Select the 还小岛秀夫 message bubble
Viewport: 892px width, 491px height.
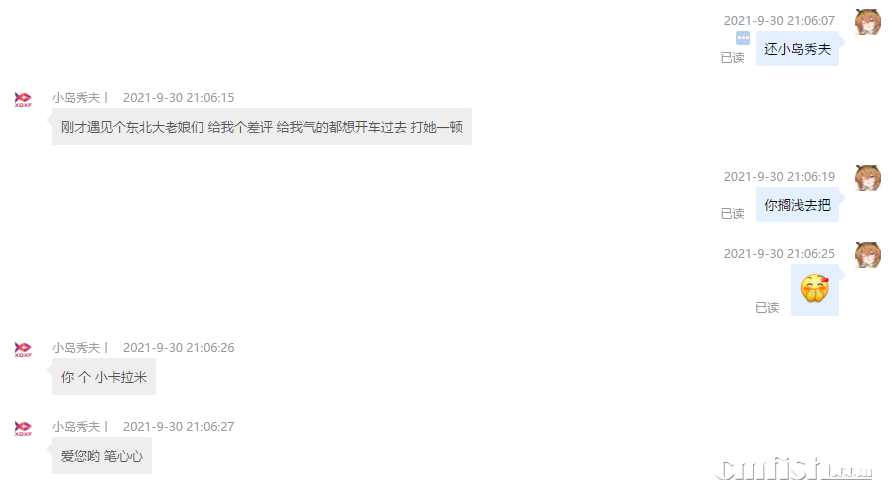[x=797, y=49]
